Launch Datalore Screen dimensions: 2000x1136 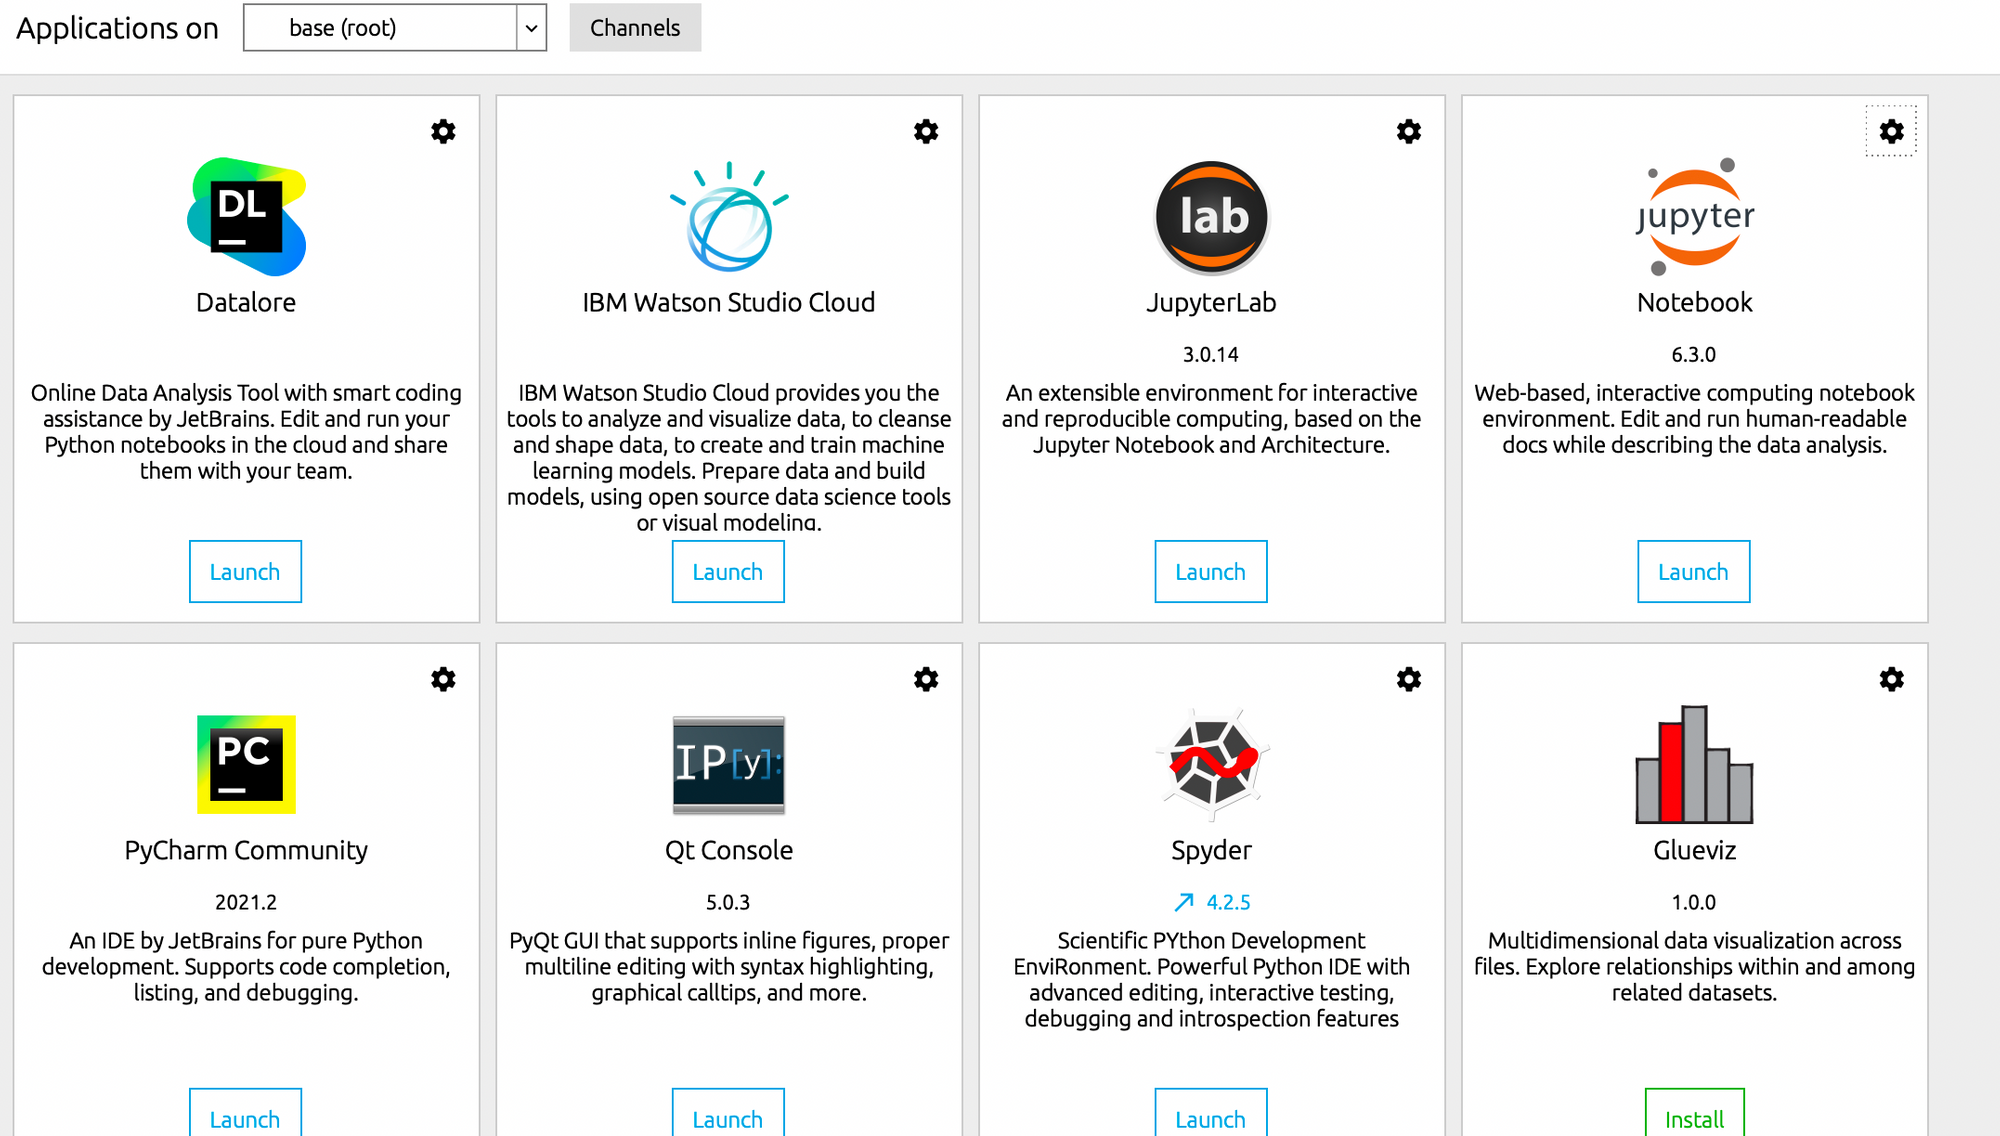(x=245, y=572)
